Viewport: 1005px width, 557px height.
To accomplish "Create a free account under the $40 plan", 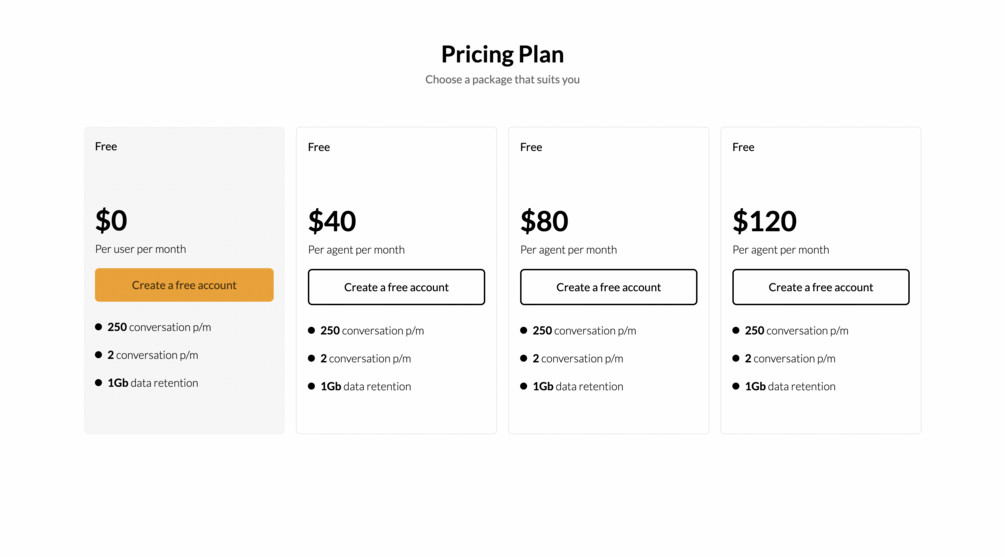I will 396,287.
